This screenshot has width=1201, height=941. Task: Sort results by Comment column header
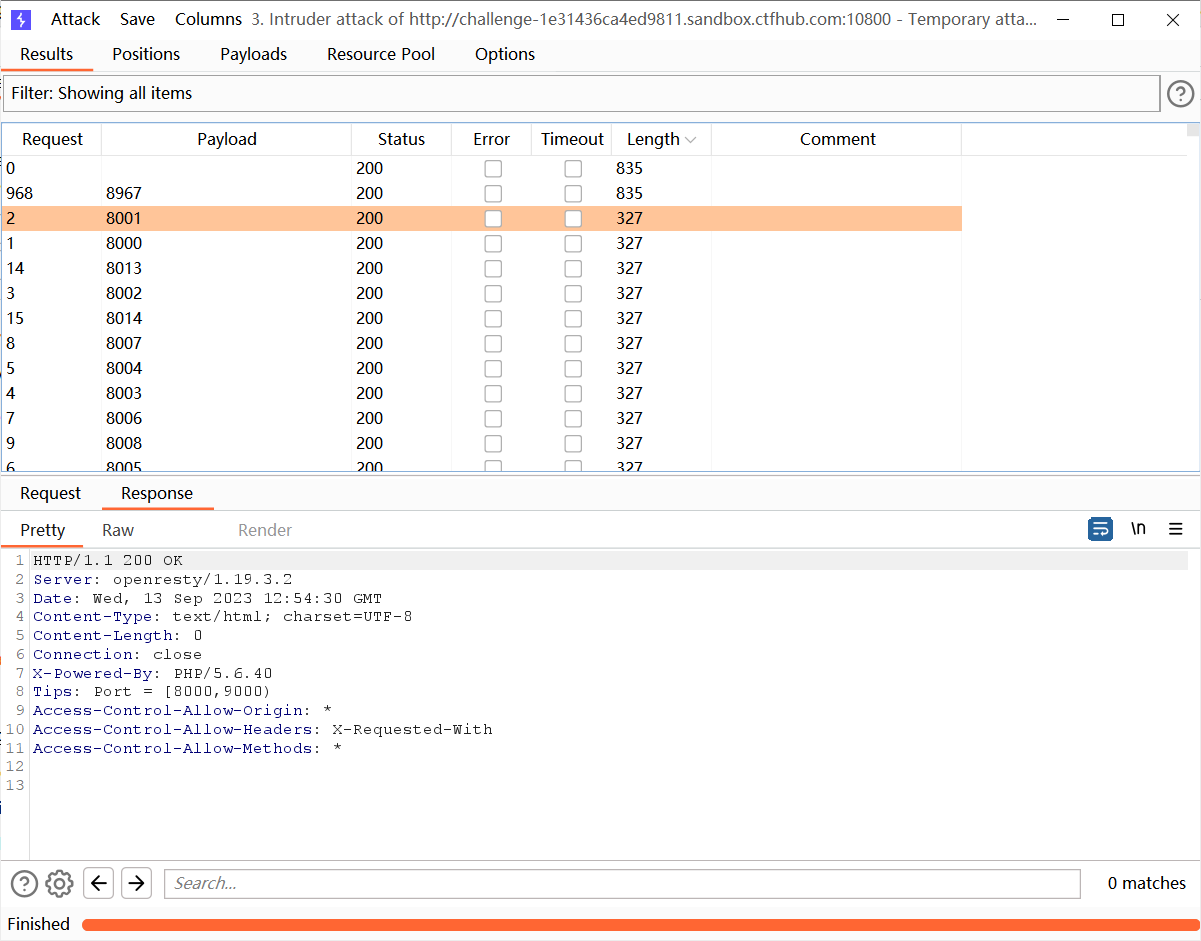[837, 139]
